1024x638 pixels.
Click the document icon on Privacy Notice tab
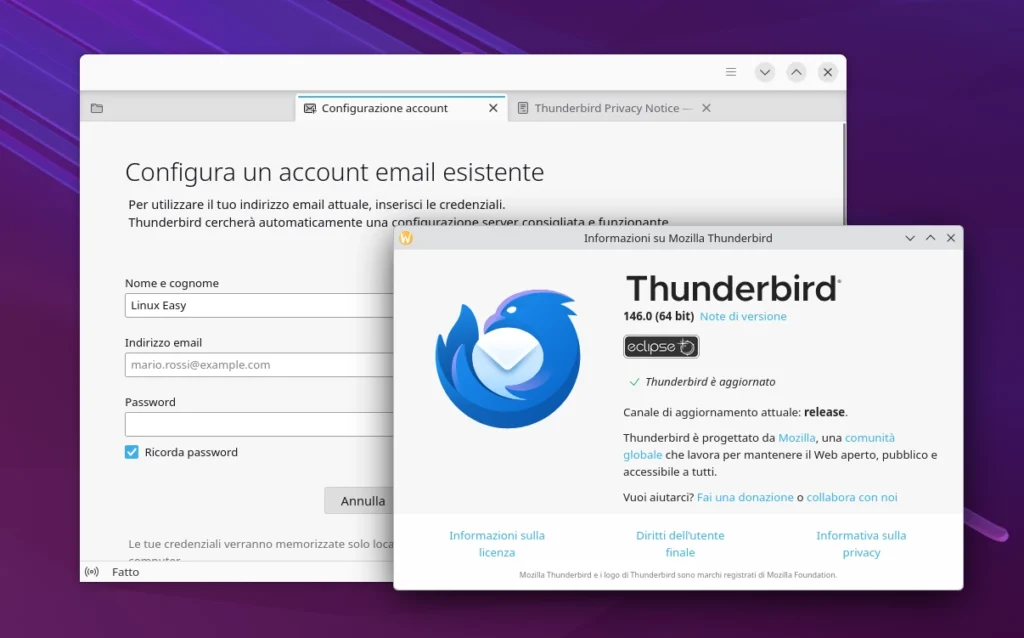[522, 107]
